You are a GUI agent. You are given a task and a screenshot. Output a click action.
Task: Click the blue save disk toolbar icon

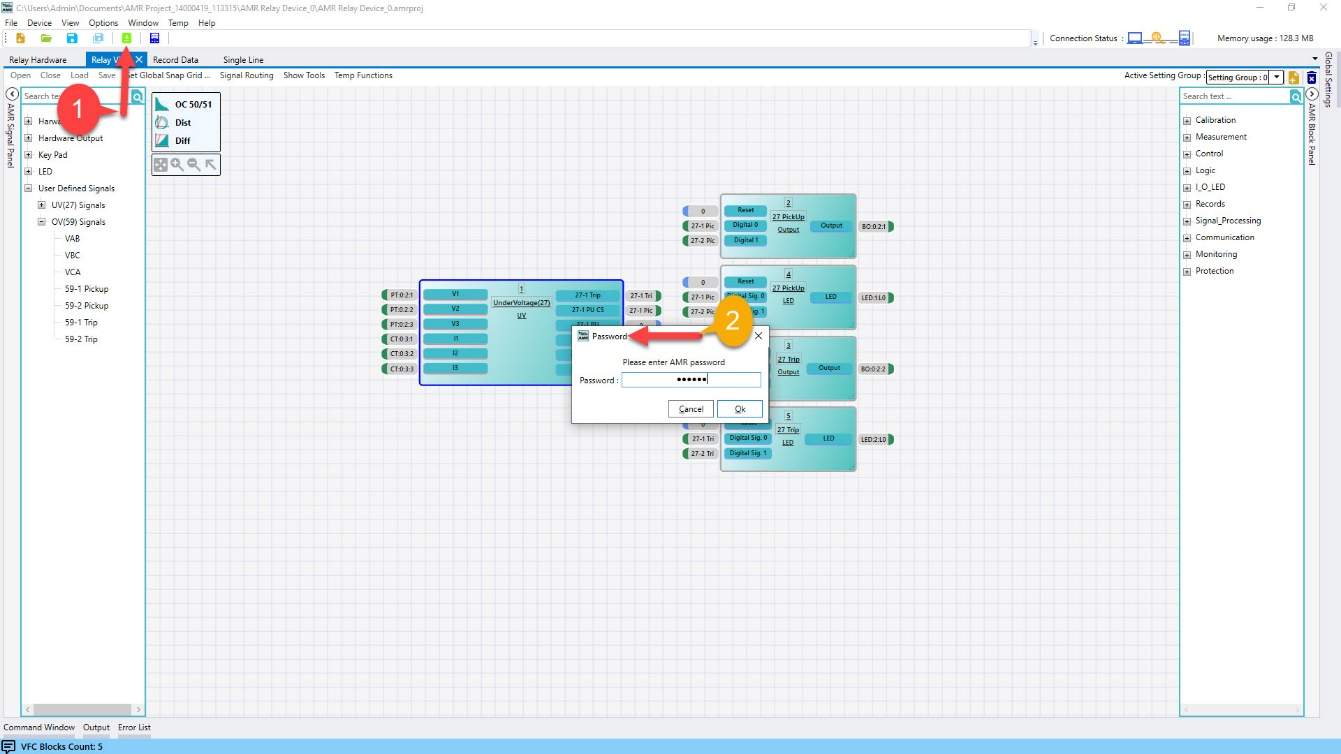tap(72, 38)
